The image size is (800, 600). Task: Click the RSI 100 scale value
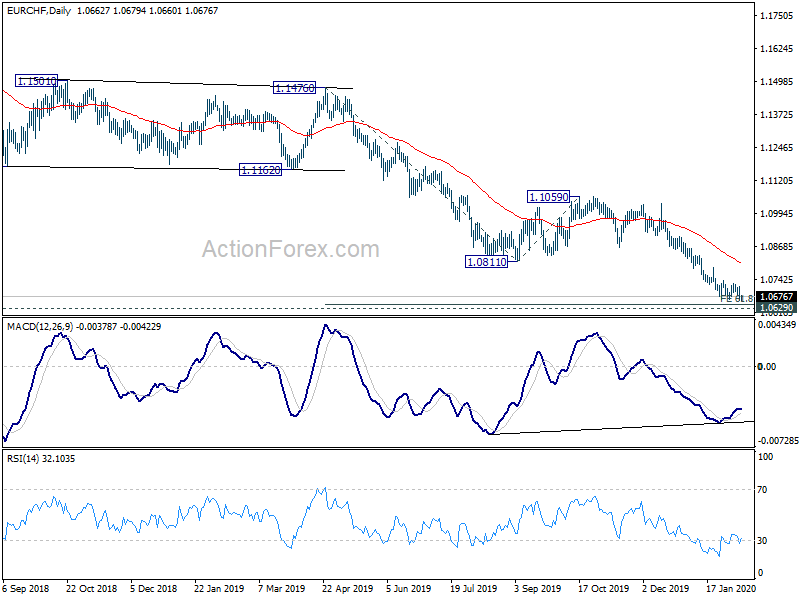pyautogui.click(x=765, y=457)
